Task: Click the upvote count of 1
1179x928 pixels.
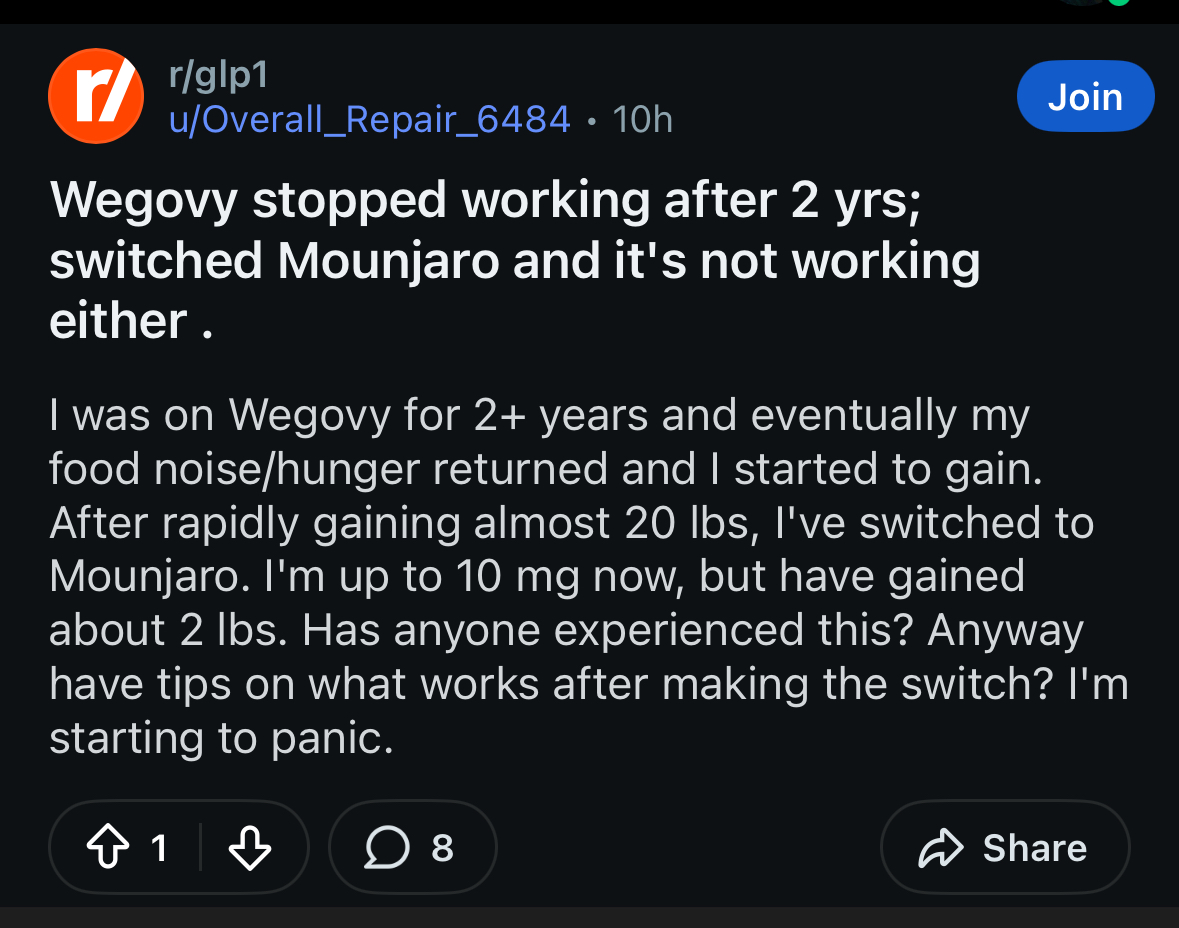Action: 159,848
